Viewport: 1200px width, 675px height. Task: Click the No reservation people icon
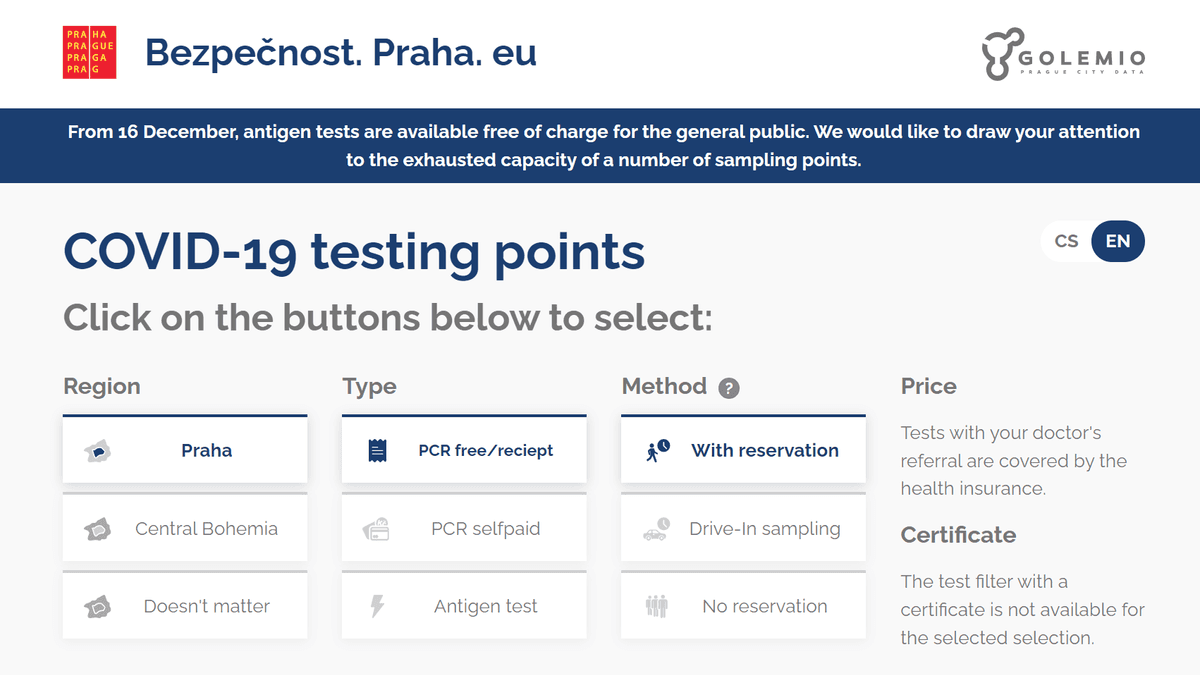[656, 606]
